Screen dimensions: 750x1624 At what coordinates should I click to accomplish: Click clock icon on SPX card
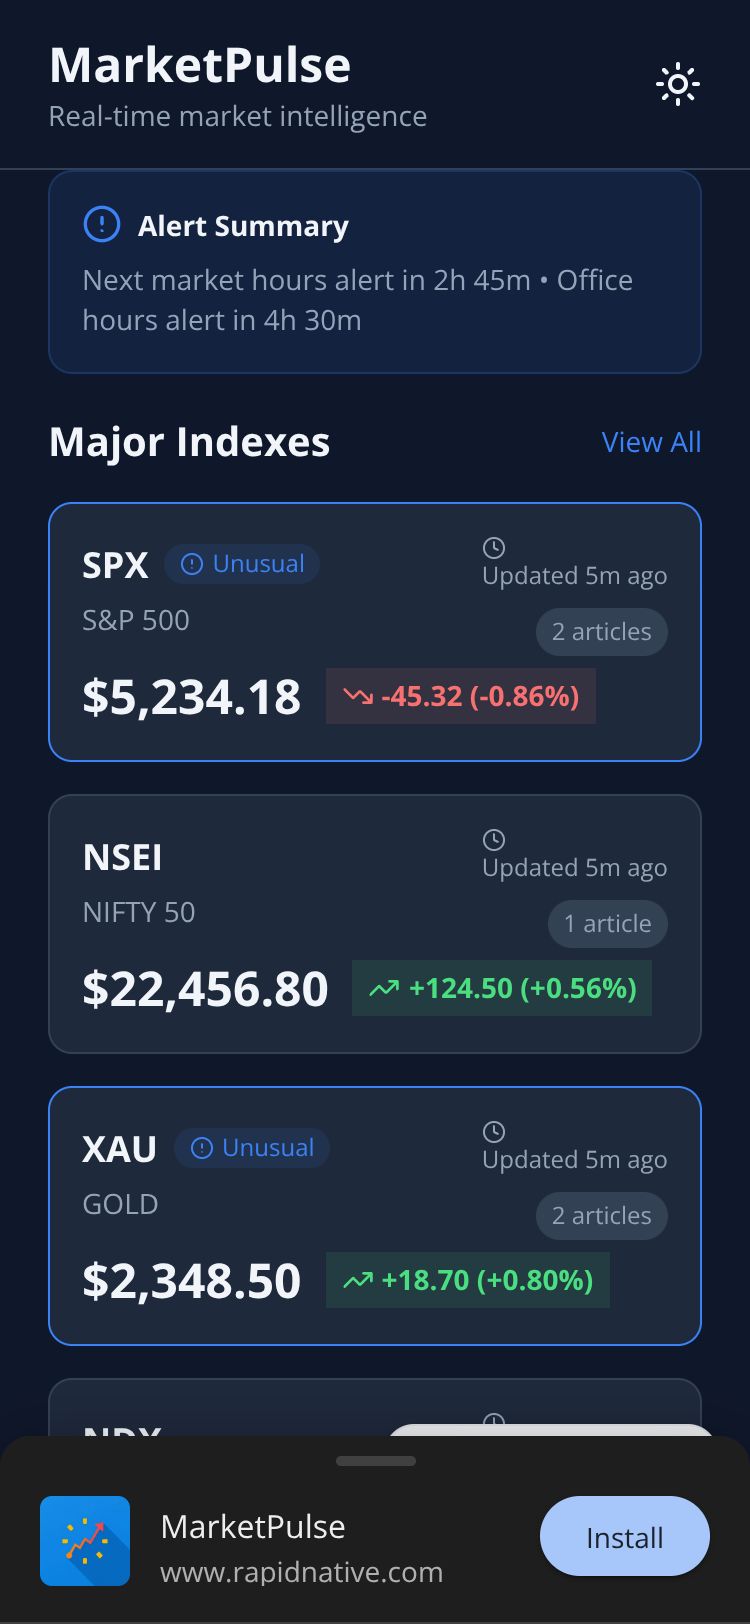493,548
